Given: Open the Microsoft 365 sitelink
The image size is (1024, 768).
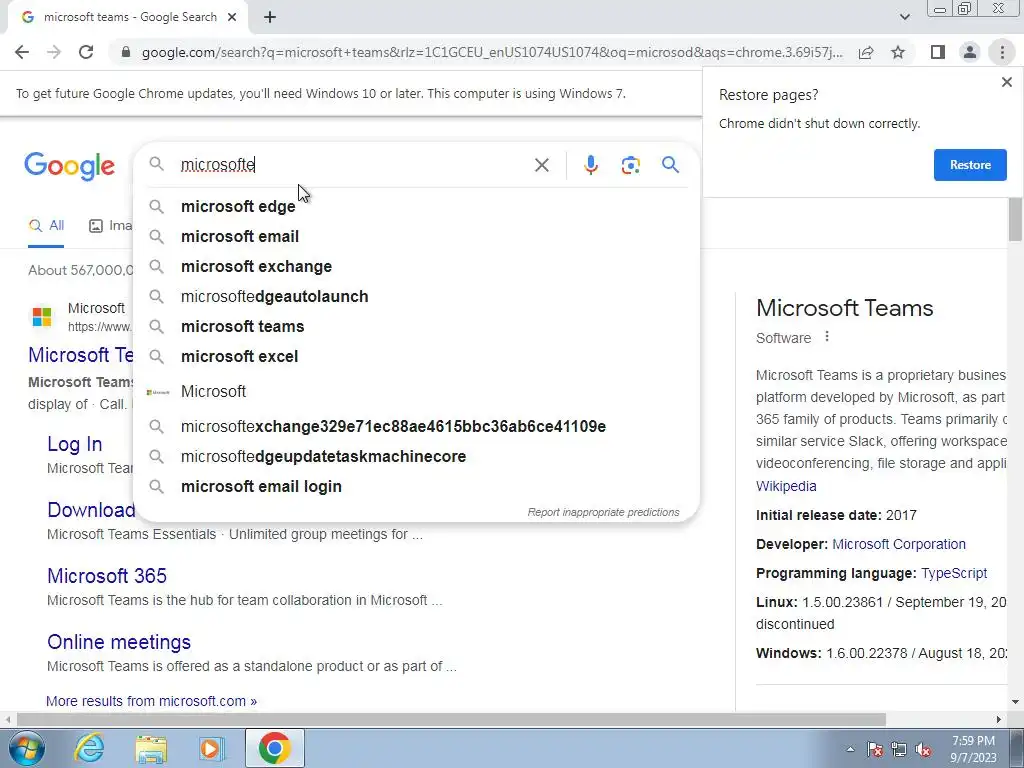Looking at the screenshot, I should point(107,576).
